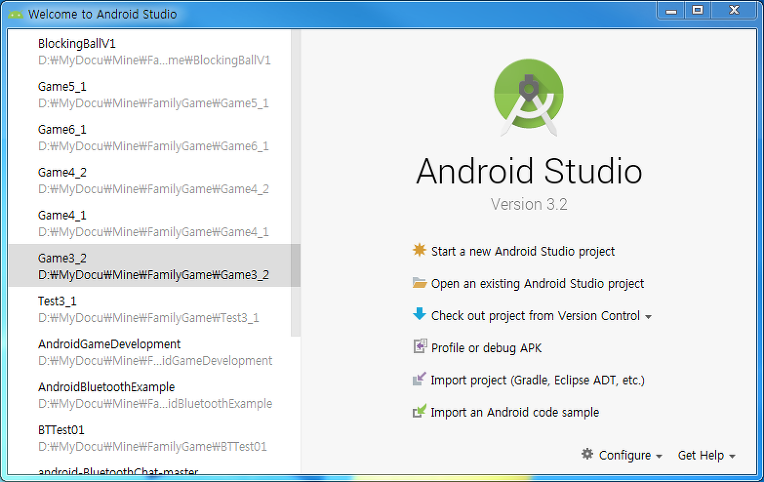
Task: Click the Import Android code sample icon
Action: coord(419,411)
